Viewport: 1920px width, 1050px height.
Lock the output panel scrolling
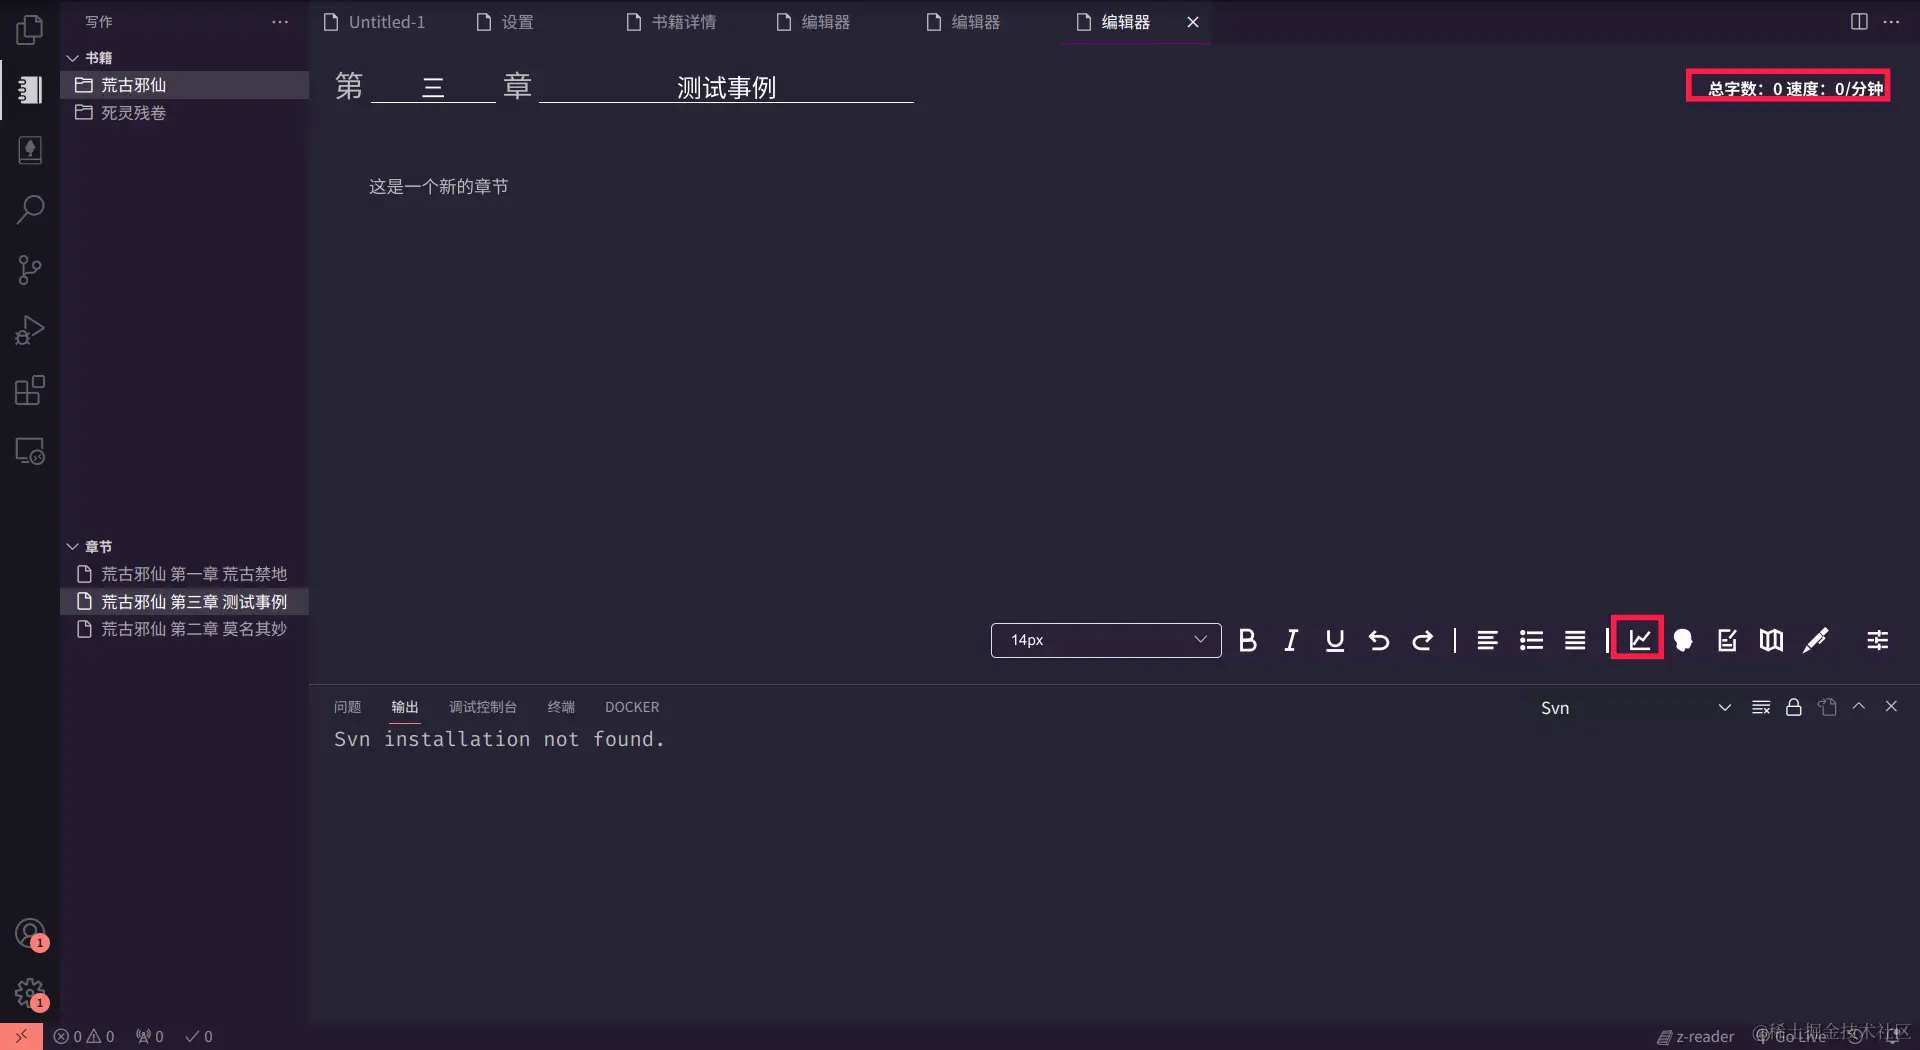pos(1792,707)
